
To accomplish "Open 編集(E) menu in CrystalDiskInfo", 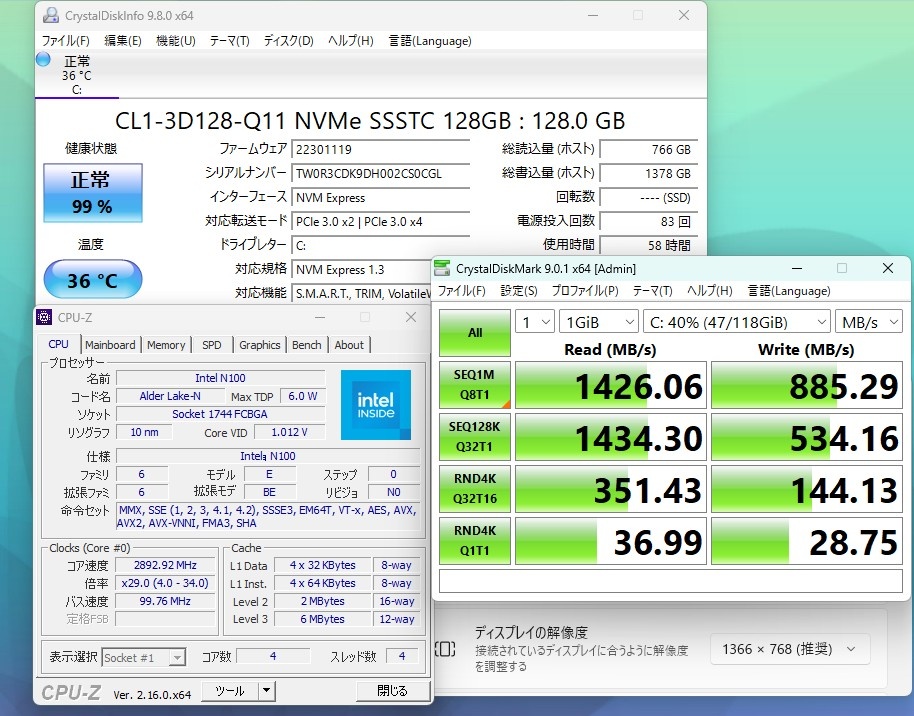I will point(122,41).
